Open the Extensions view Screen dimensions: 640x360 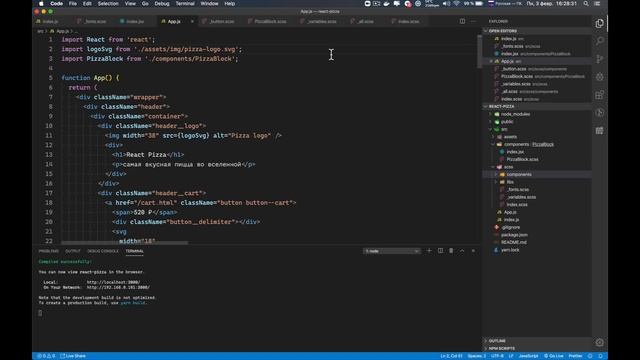599,95
